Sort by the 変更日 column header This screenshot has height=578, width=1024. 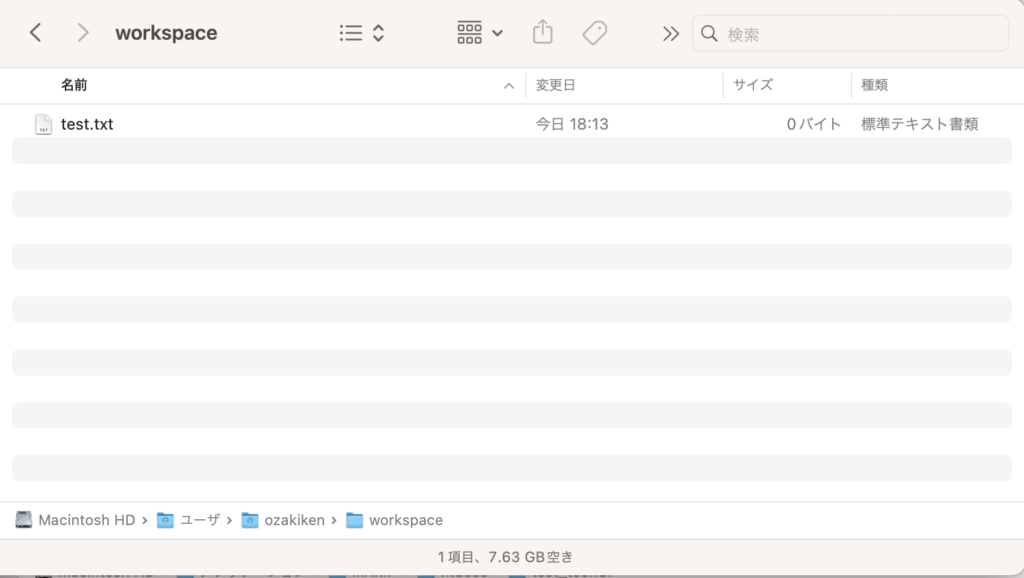point(555,86)
